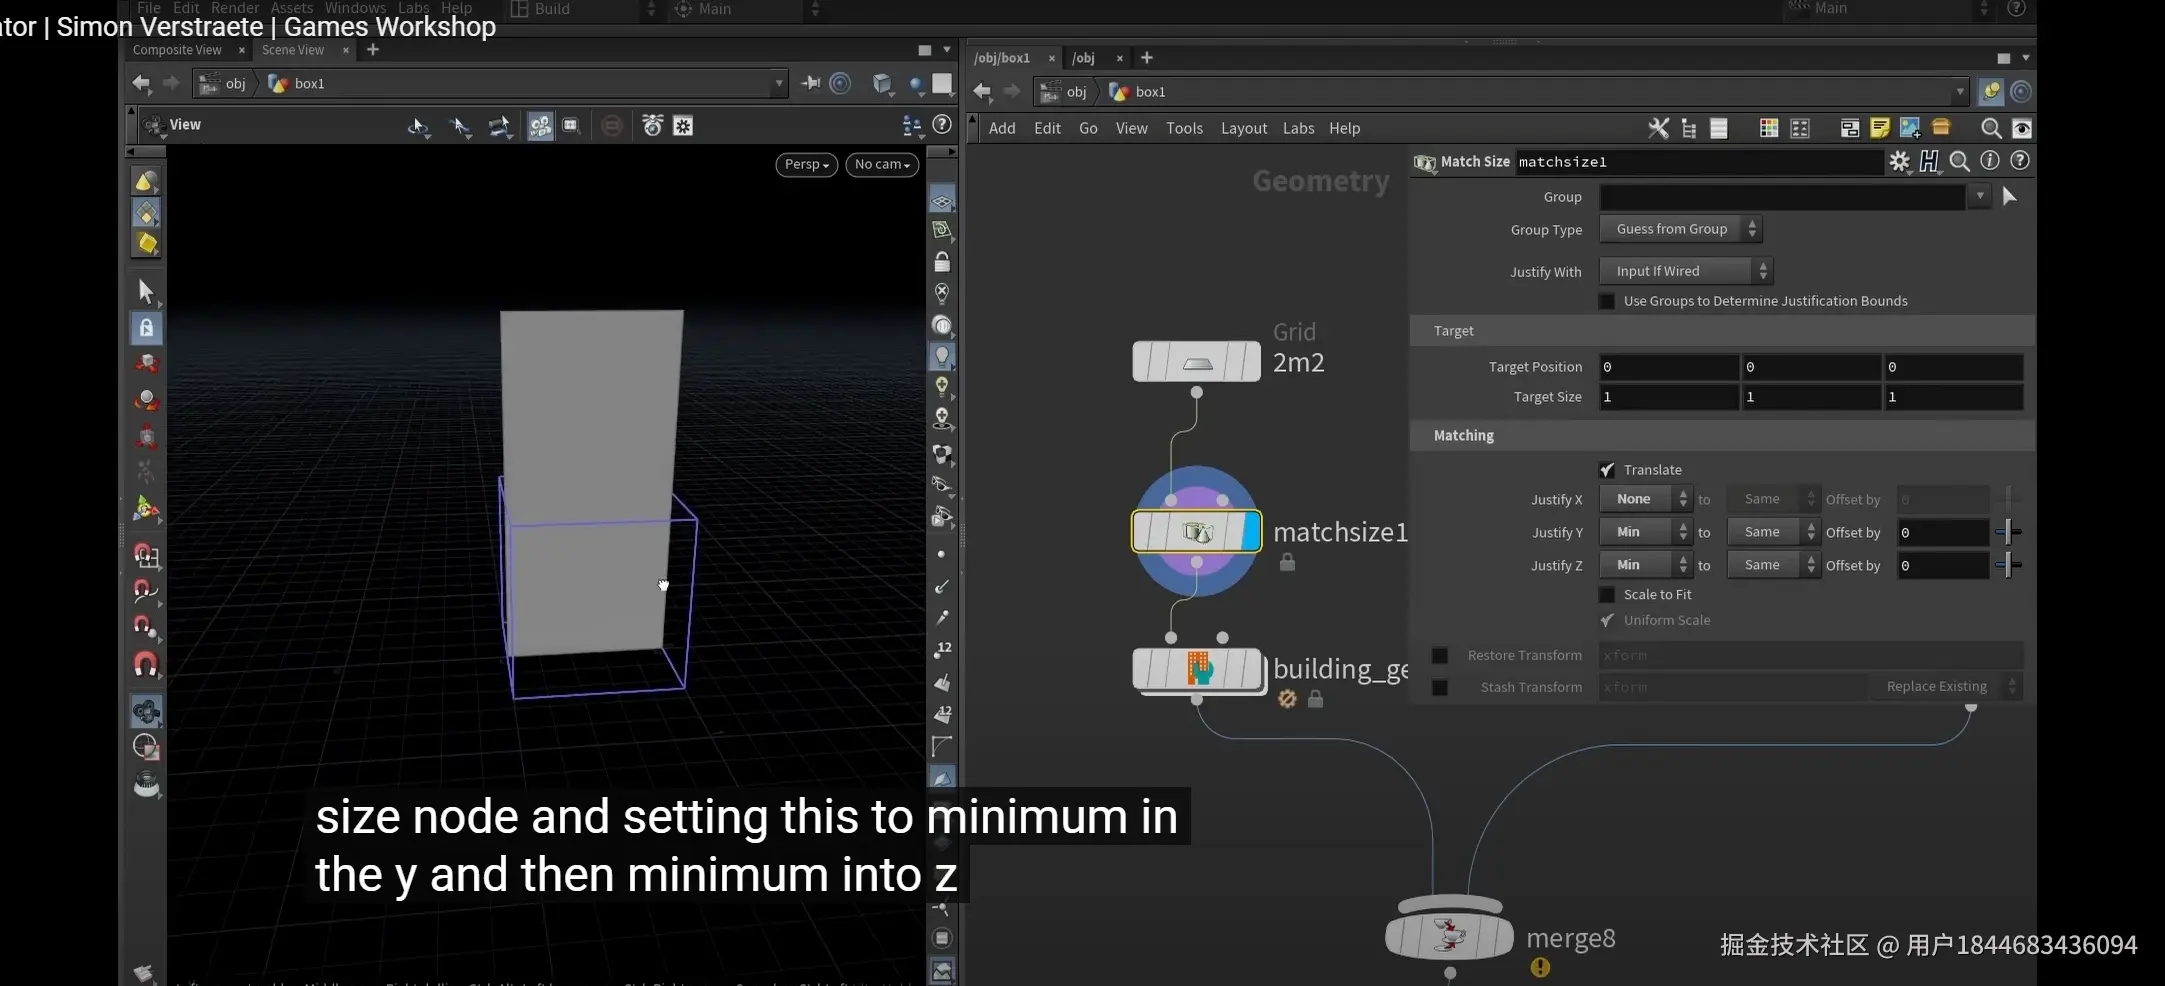The width and height of the screenshot is (2165, 986).
Task: Adjust the Justify Y offset slider
Action: pos(2008,533)
